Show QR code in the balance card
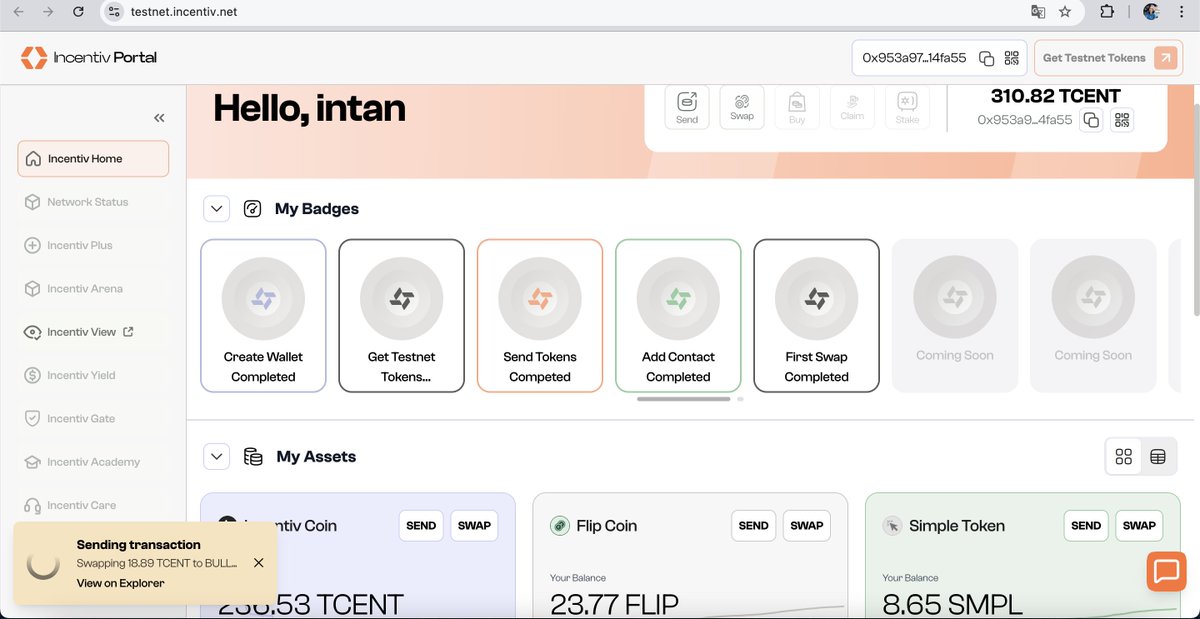The image size is (1200, 619). tap(1122, 120)
